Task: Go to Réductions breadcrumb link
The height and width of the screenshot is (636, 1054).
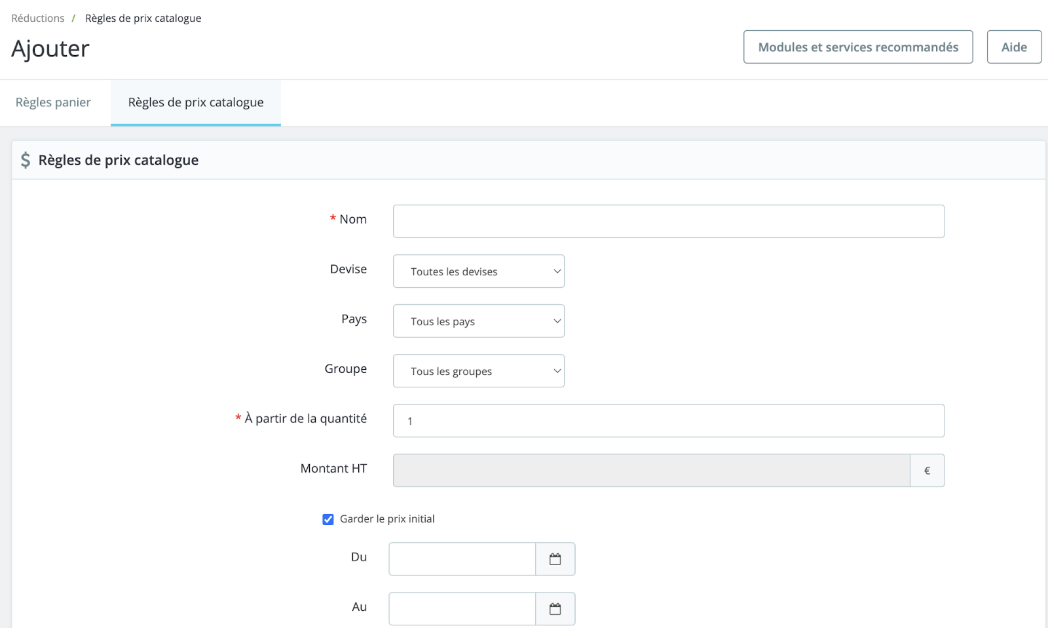Action: click(x=38, y=18)
